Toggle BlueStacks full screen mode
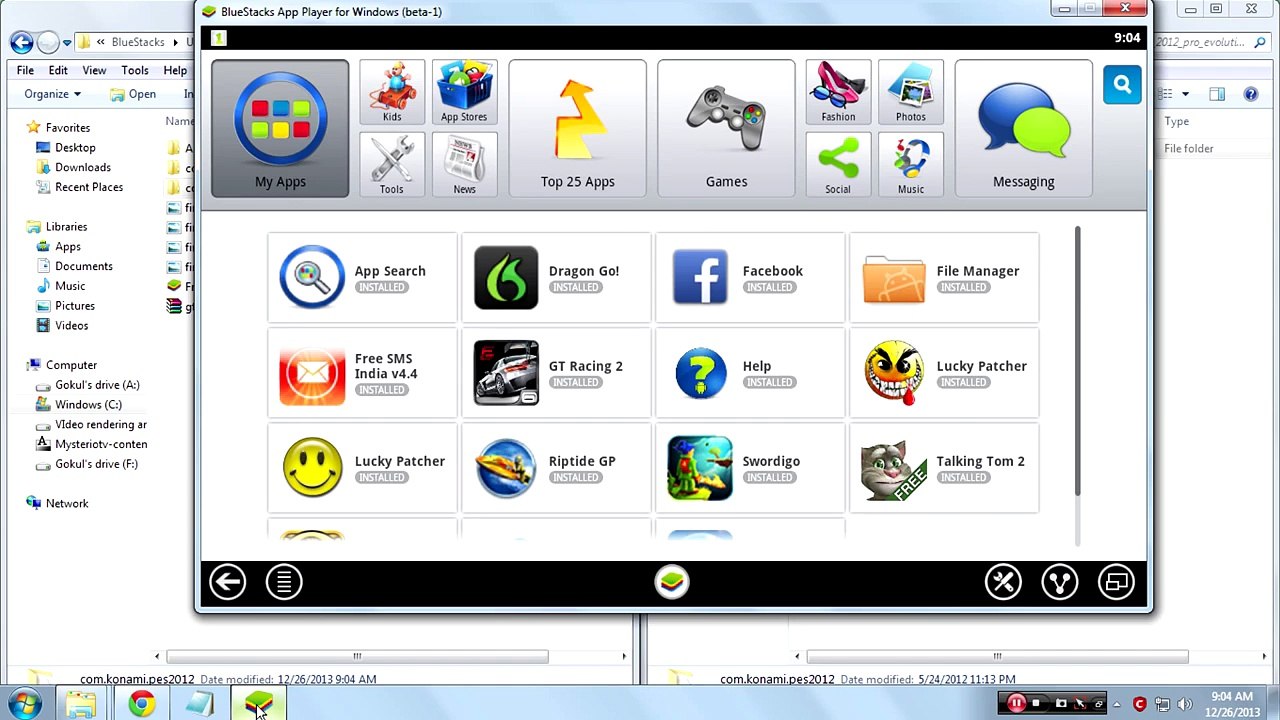This screenshot has width=1280, height=720. coord(1116,582)
